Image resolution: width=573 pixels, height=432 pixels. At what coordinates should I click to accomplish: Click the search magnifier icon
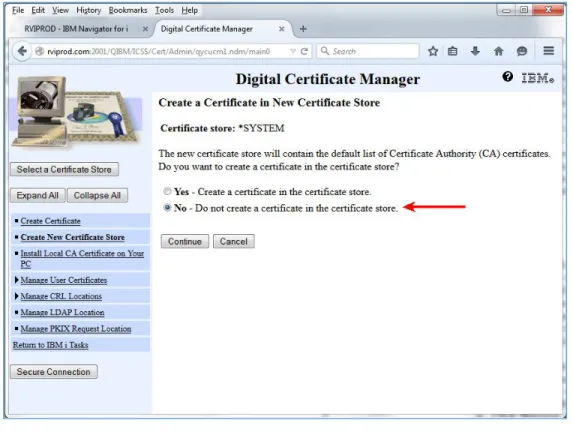coord(325,51)
